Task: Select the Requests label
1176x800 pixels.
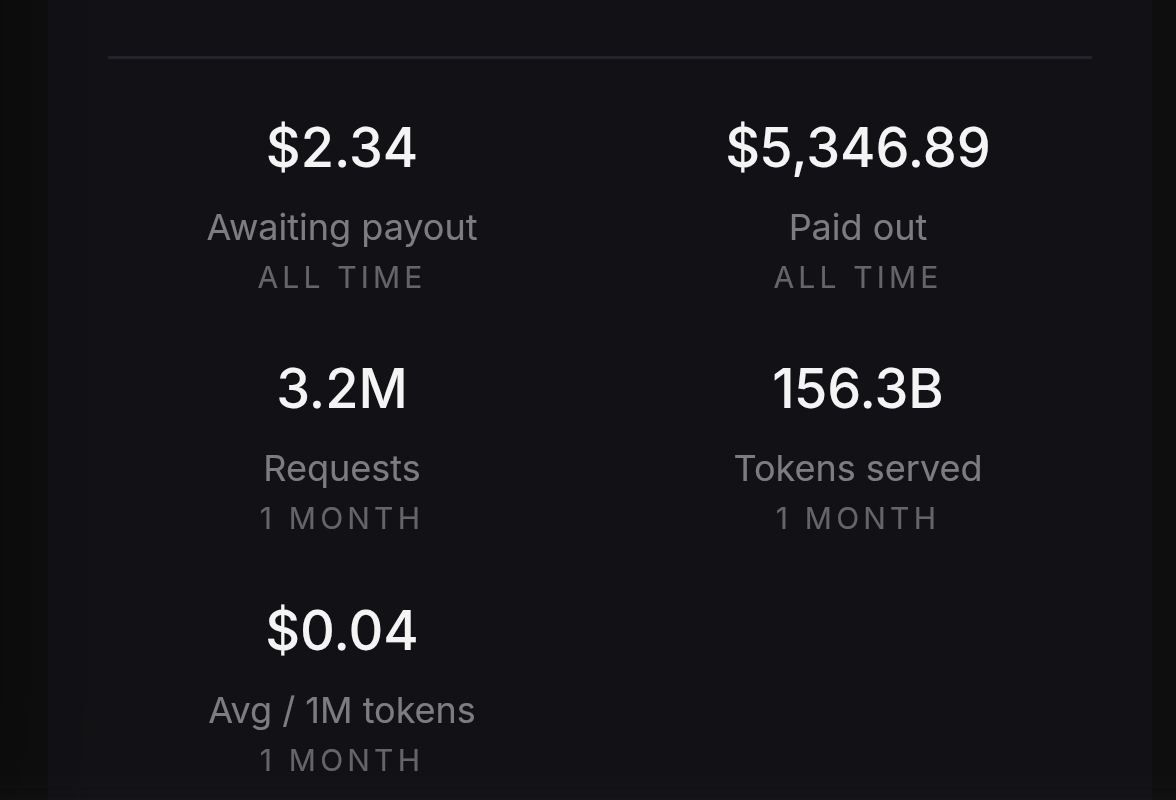Action: click(342, 469)
